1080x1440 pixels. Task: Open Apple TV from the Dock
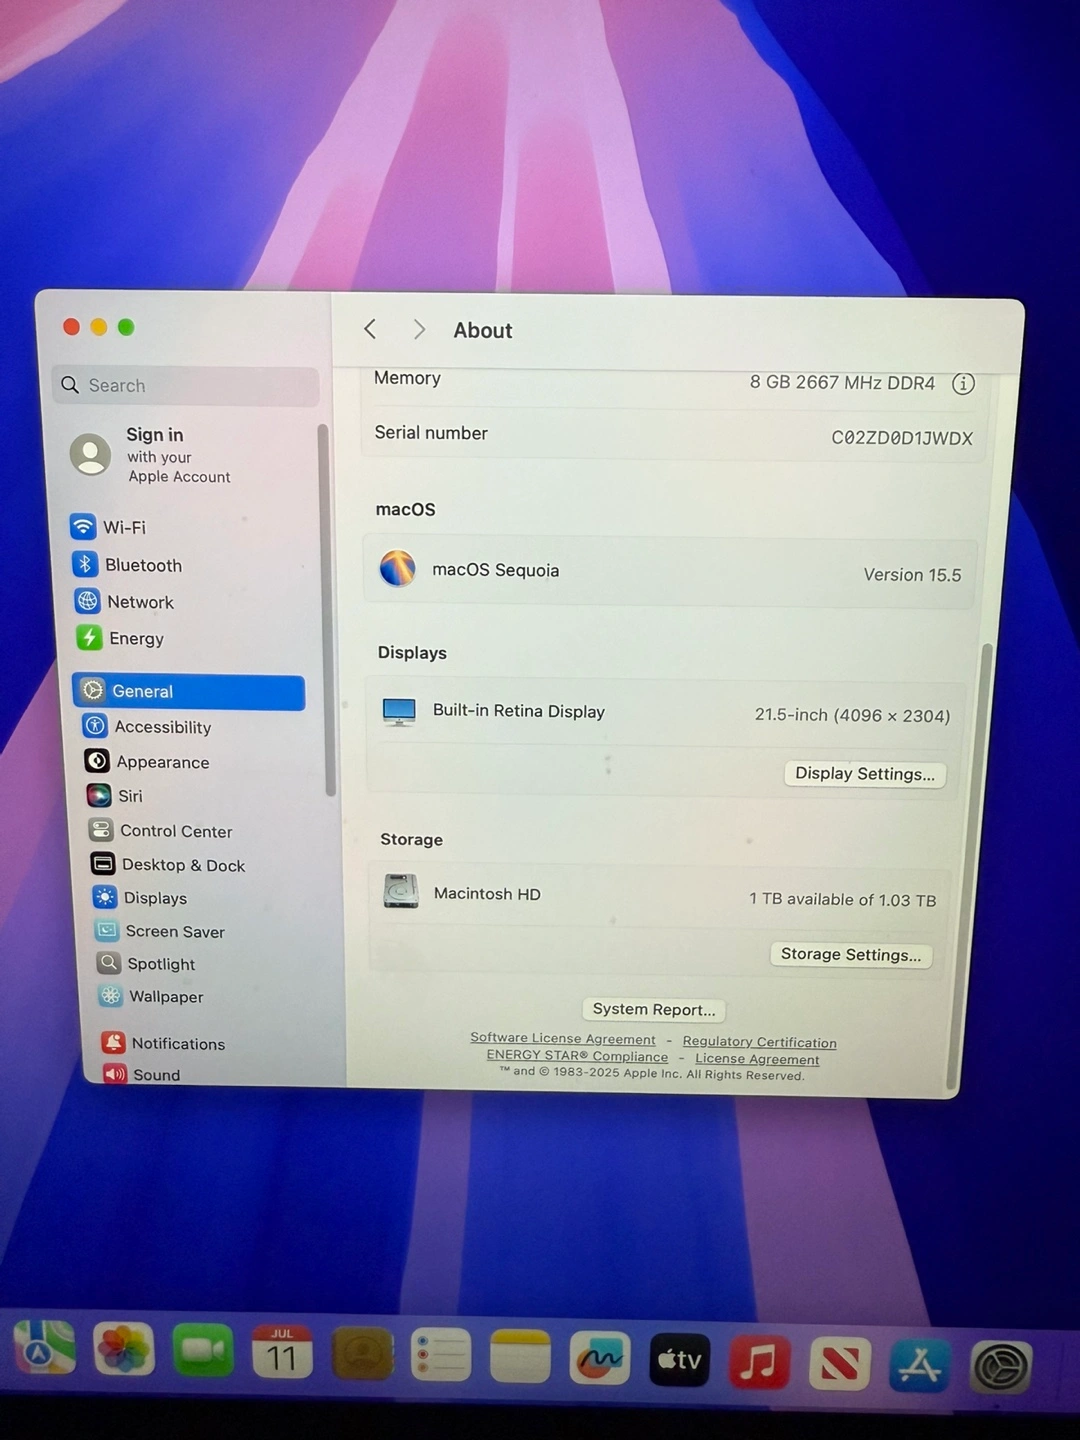679,1360
